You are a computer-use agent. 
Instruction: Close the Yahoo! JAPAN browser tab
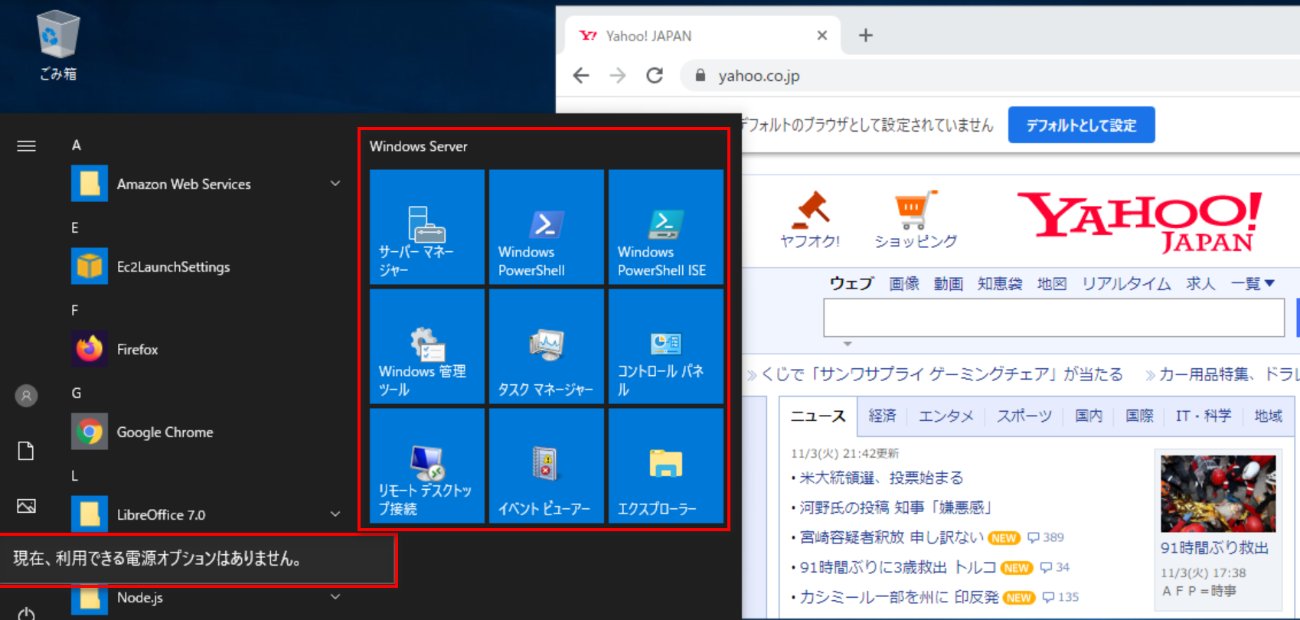coord(822,35)
